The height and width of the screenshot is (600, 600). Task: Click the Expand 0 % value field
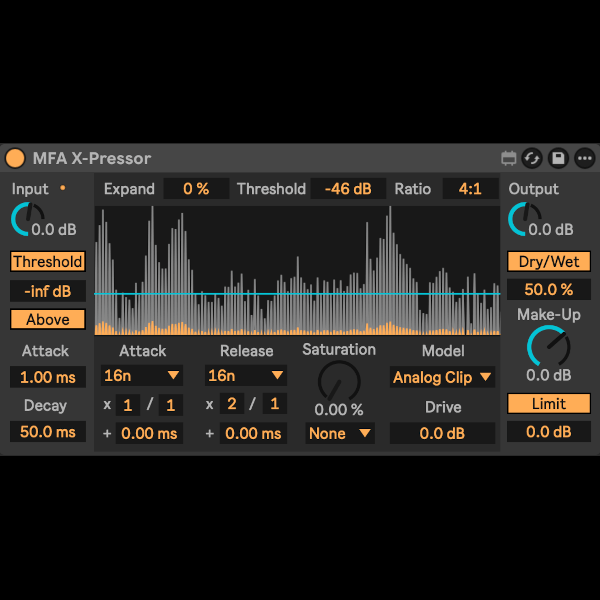[196, 189]
